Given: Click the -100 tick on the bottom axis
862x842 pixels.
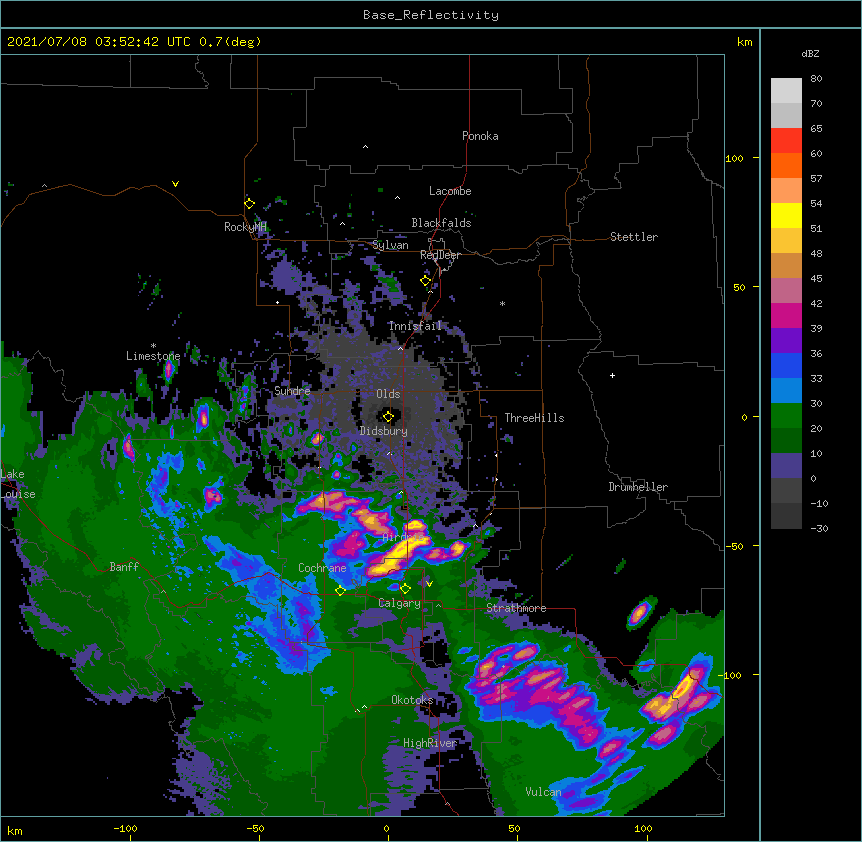Looking at the screenshot, I should click(x=125, y=828).
